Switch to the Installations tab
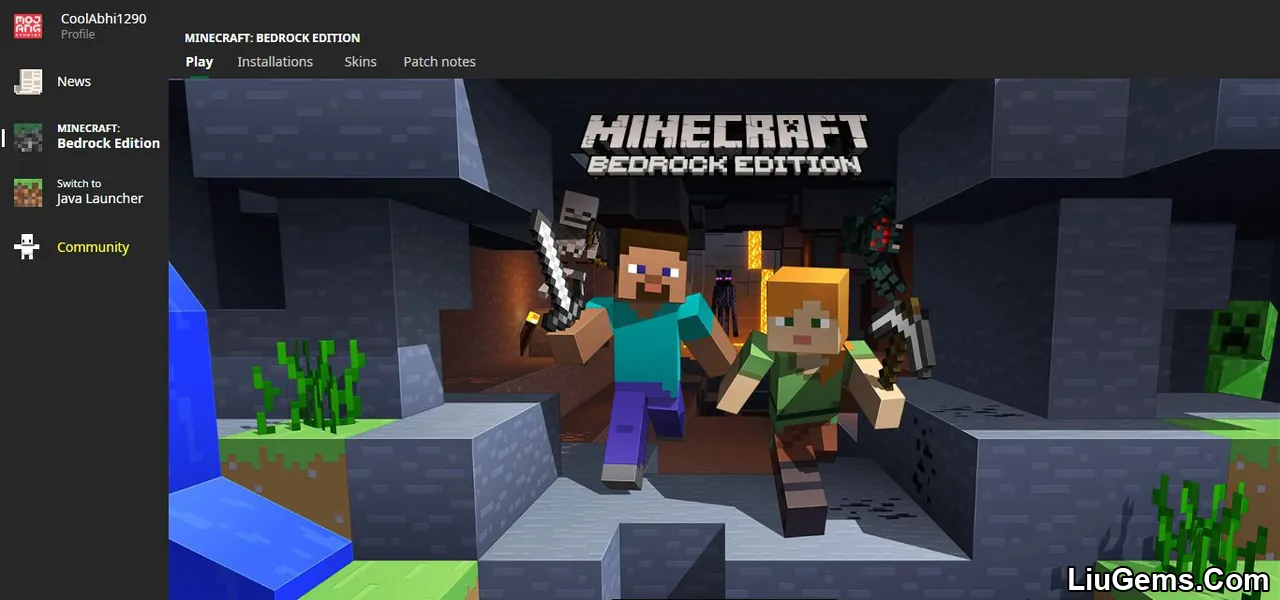Viewport: 1280px width, 600px height. 275,62
